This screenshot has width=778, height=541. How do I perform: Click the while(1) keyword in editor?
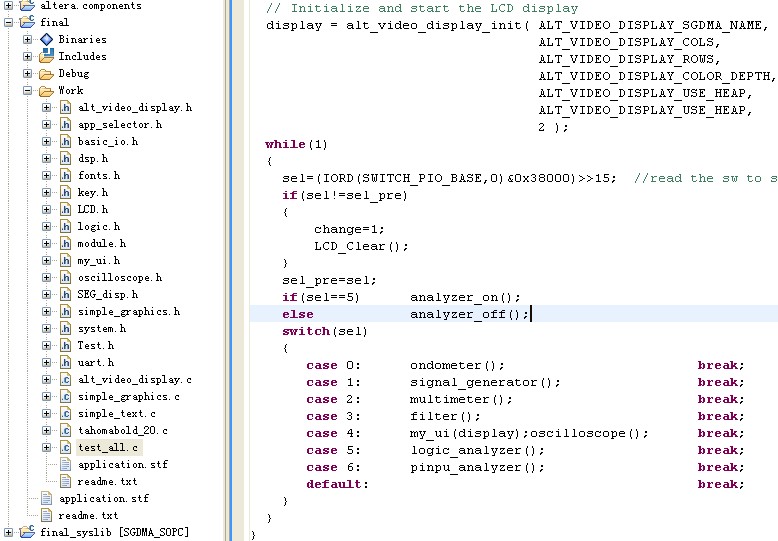(296, 144)
